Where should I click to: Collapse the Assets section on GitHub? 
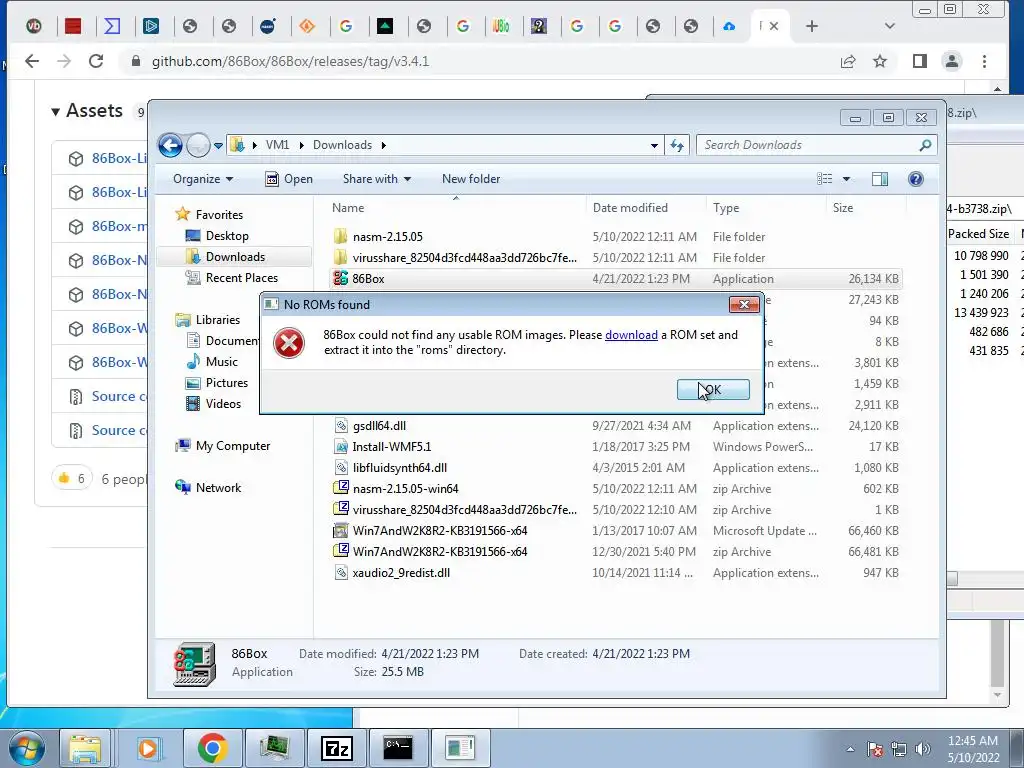point(88,111)
